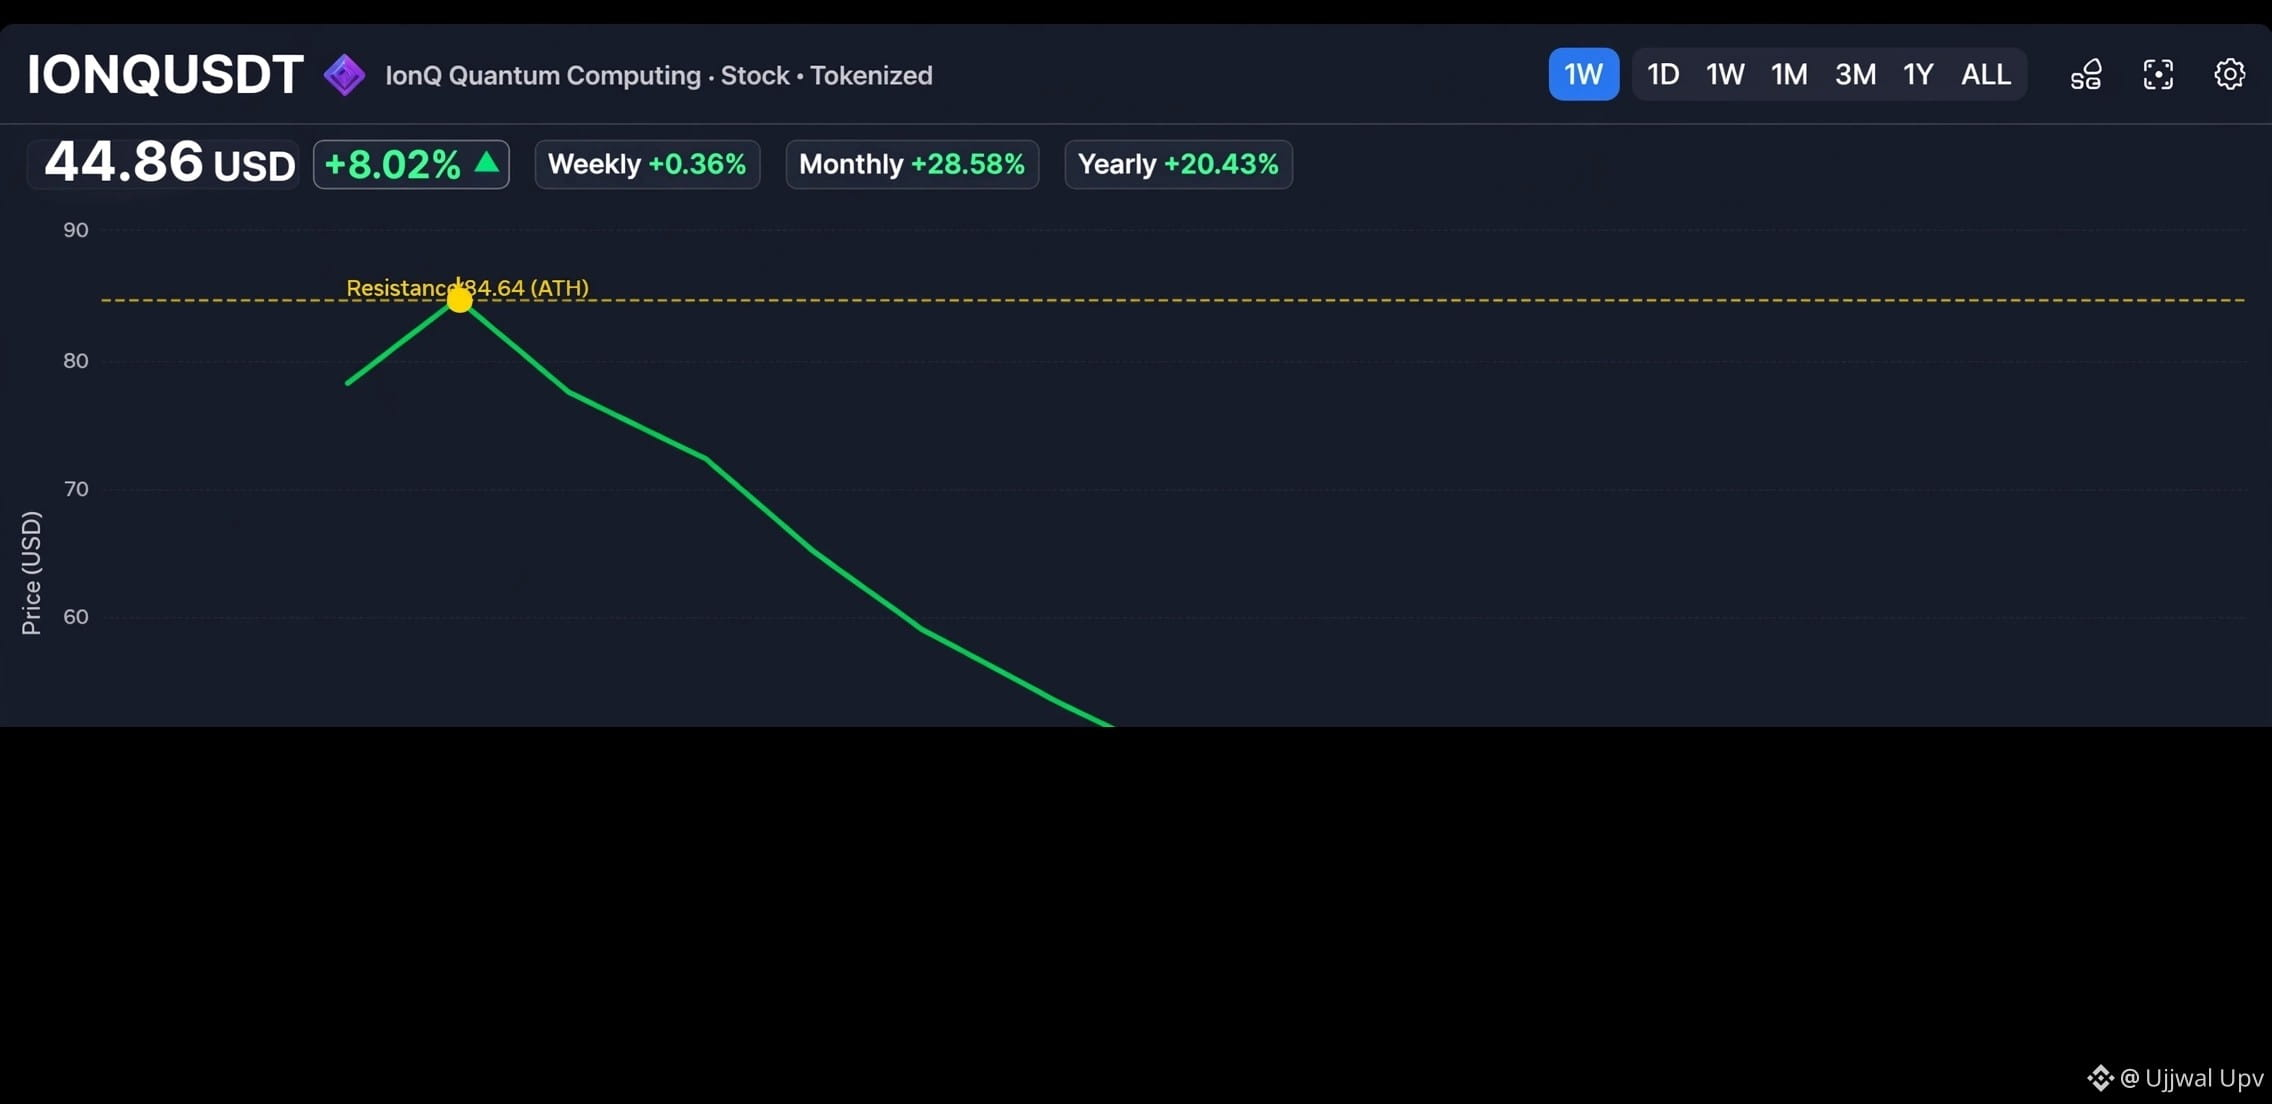Click the 70 price axis label
The width and height of the screenshot is (2272, 1104).
click(x=76, y=489)
